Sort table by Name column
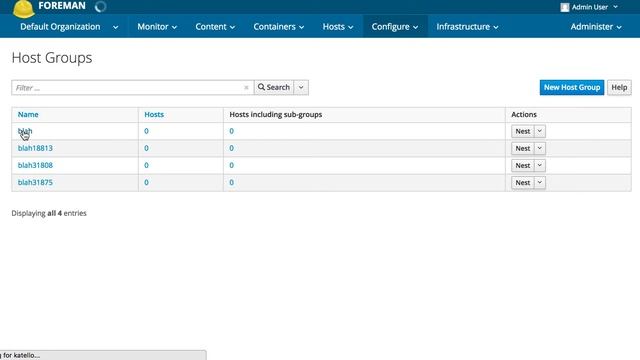Screen dimensions: 640x360 coord(28,115)
